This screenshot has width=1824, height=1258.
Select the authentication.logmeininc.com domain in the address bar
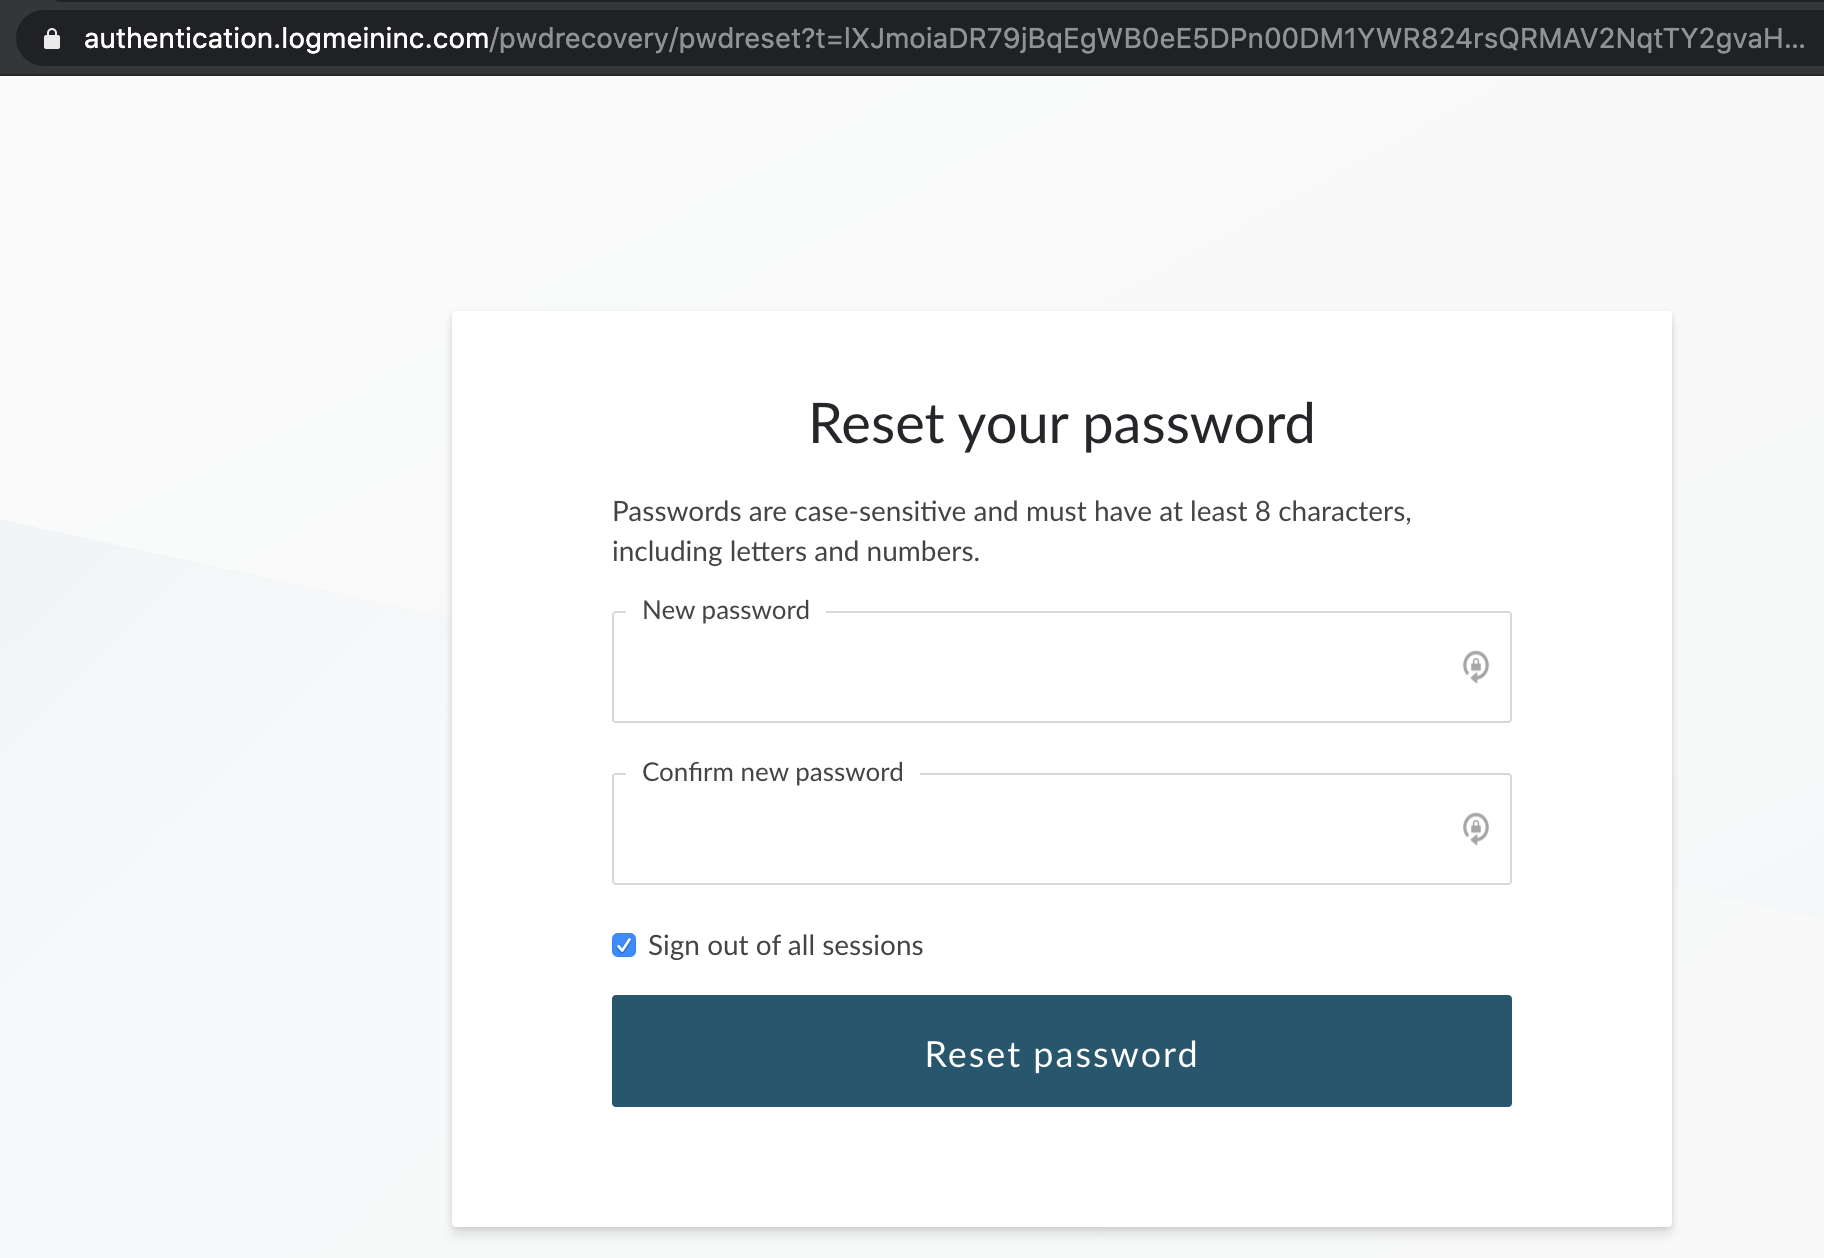(286, 38)
